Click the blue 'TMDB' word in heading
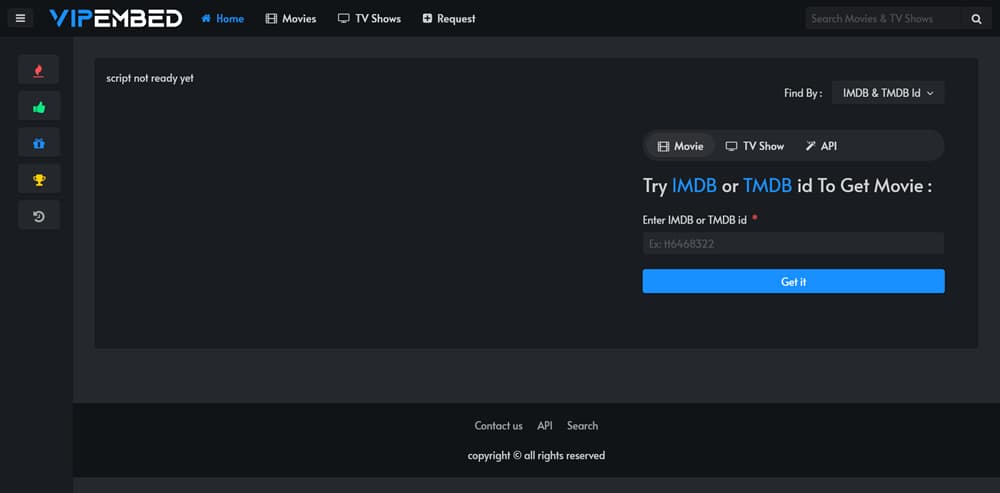Screen dimensions: 1000x493 pyautogui.click(x=767, y=186)
